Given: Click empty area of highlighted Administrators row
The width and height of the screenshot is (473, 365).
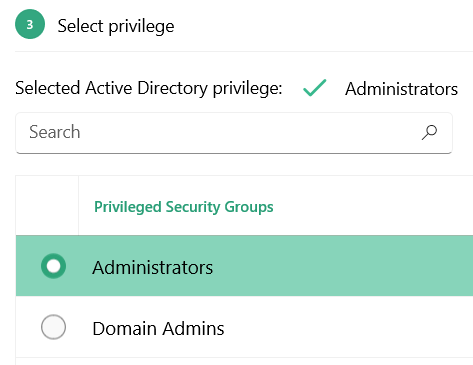Looking at the screenshot, I should pos(343,266).
